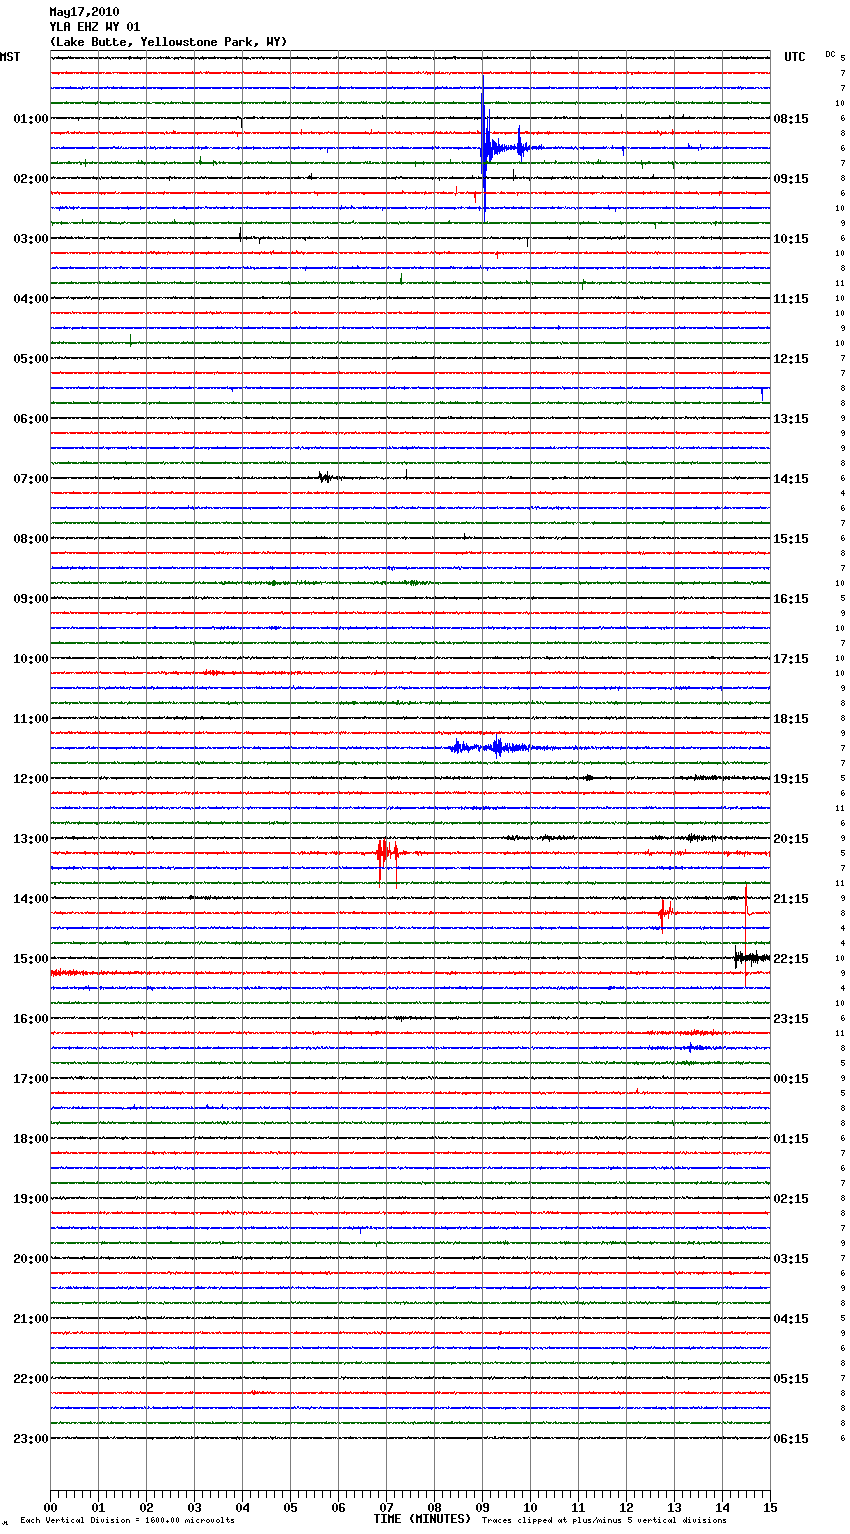Viewport: 850px width, 1534px height.
Task: Click the "DC" column header
Action: tap(830, 54)
